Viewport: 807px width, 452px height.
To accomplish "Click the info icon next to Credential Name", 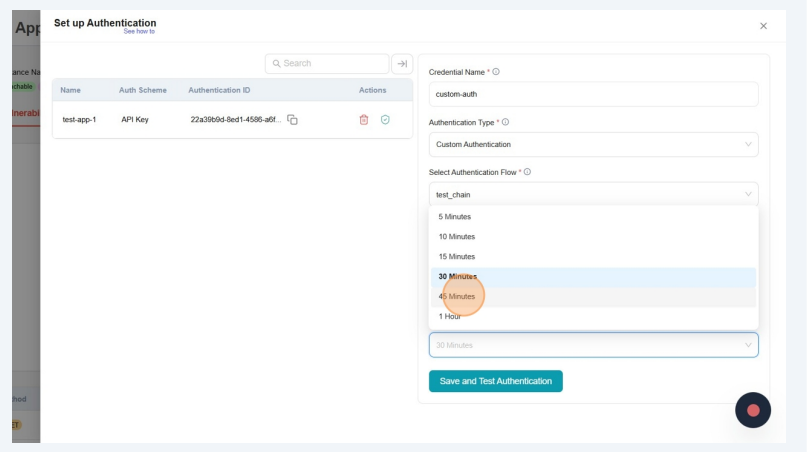I will pos(496,72).
